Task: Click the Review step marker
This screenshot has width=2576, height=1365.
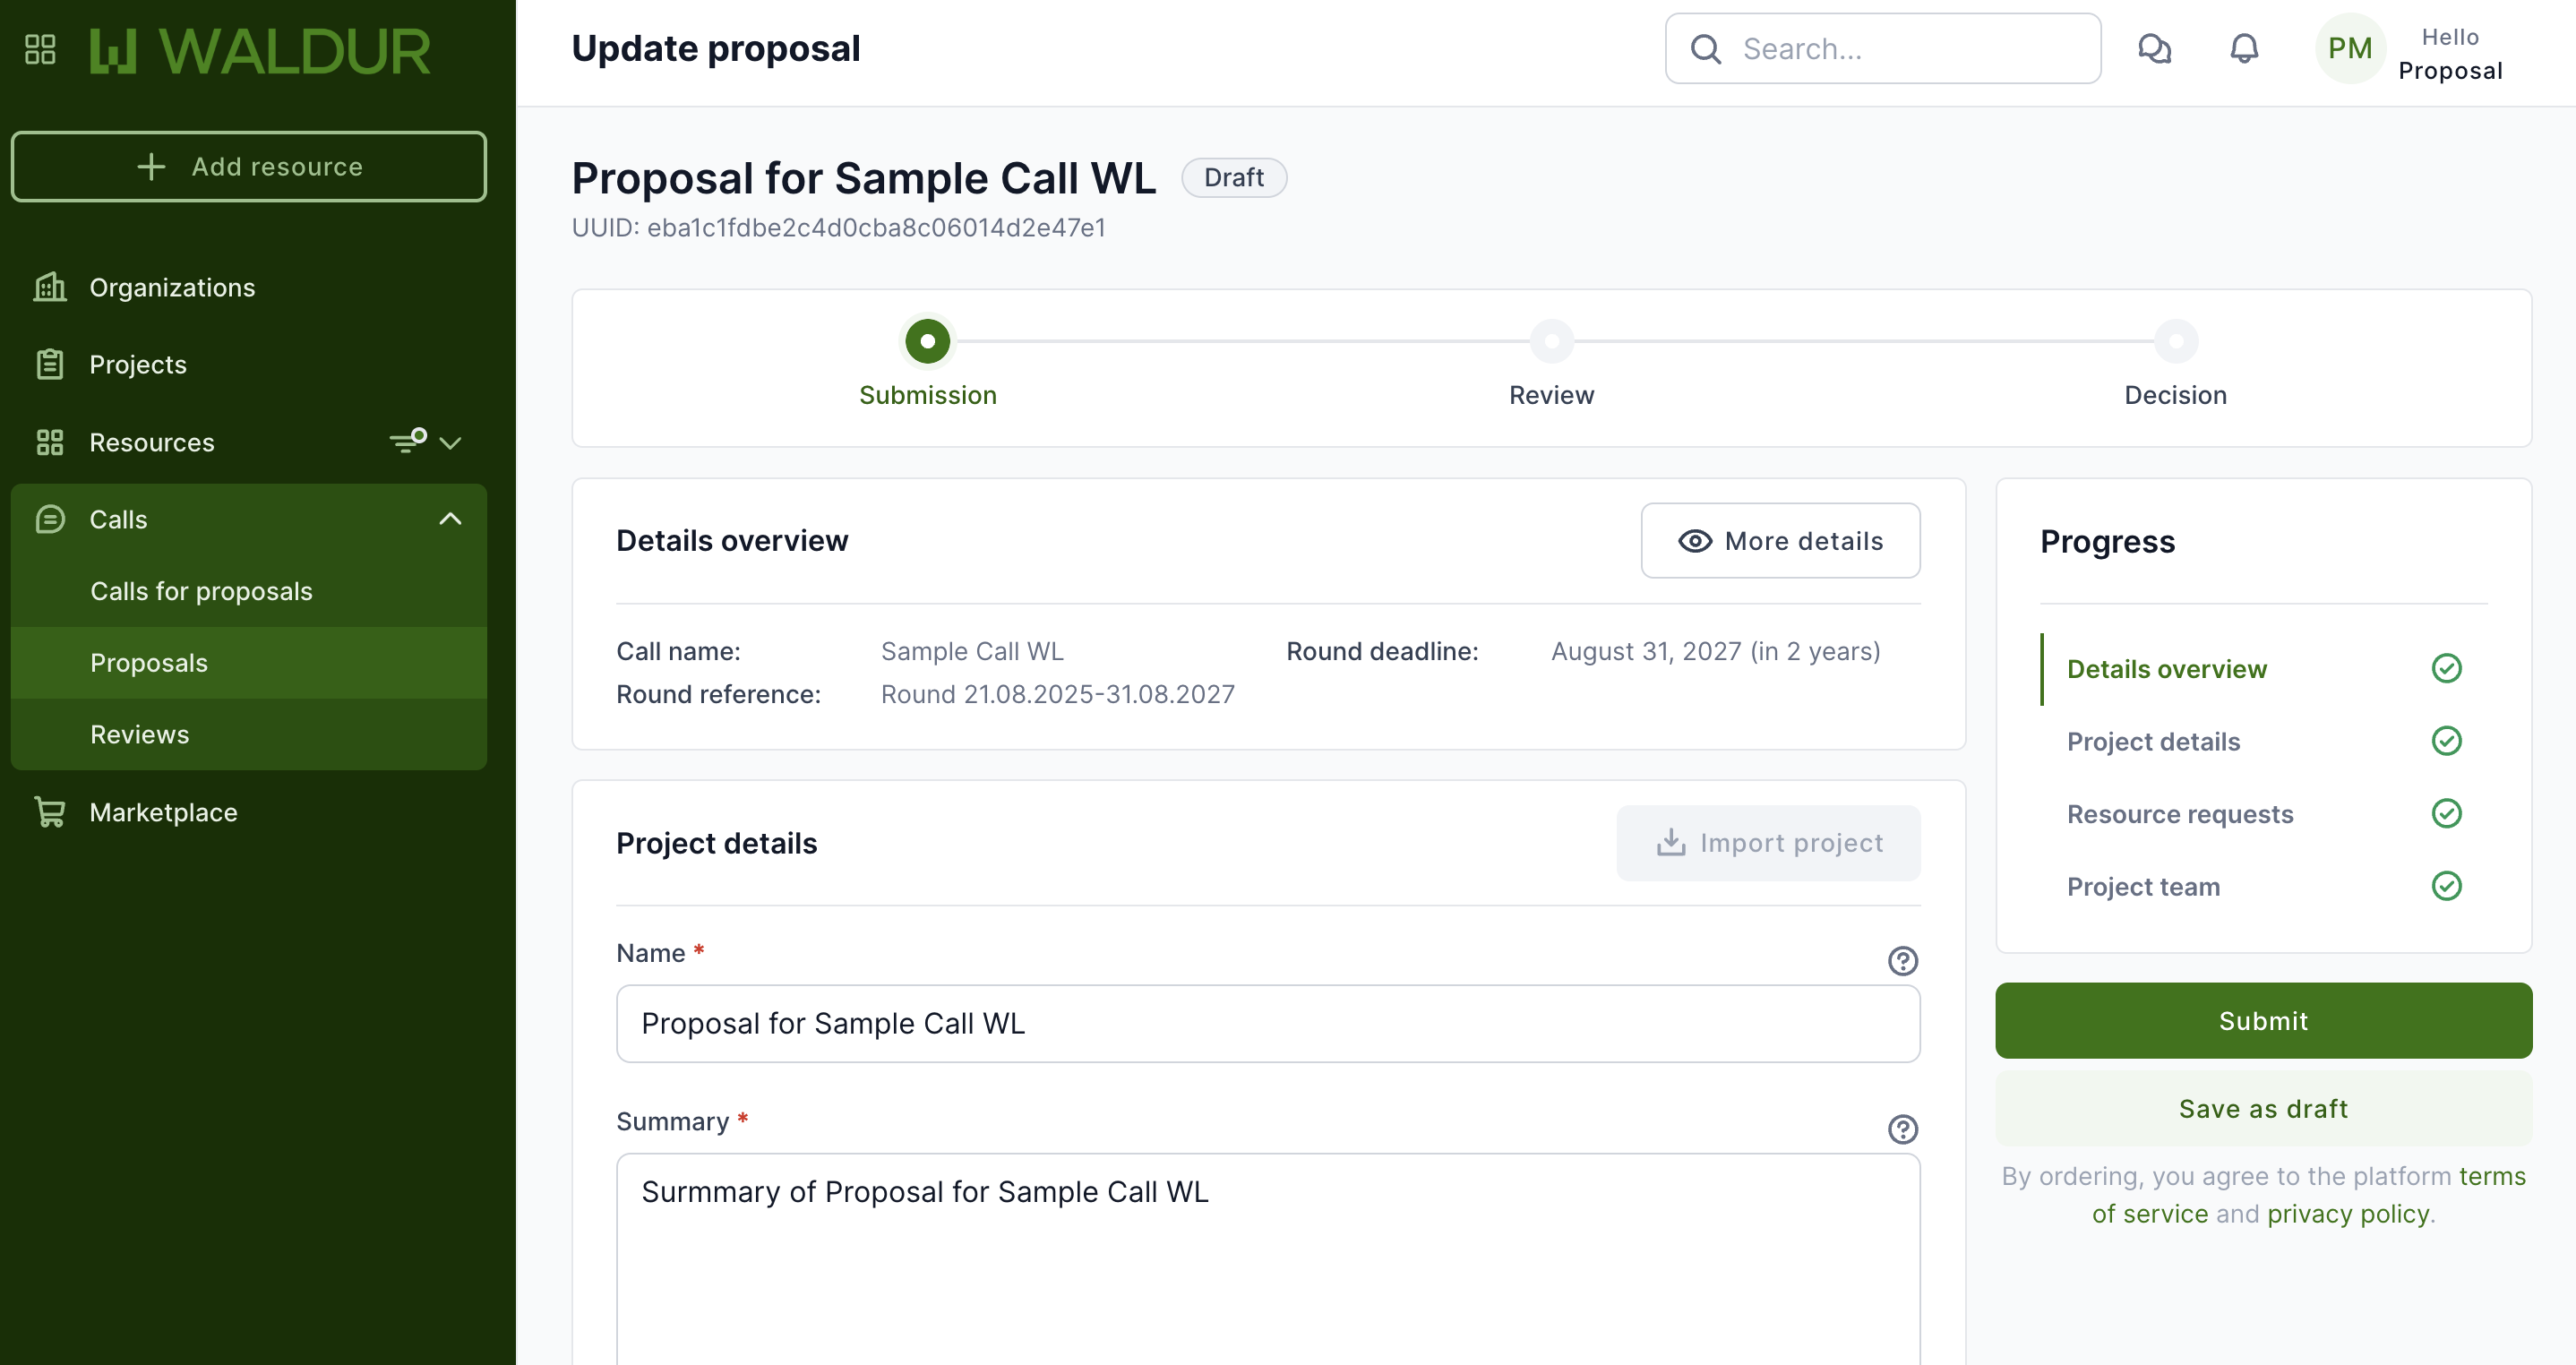Action: tap(1551, 342)
